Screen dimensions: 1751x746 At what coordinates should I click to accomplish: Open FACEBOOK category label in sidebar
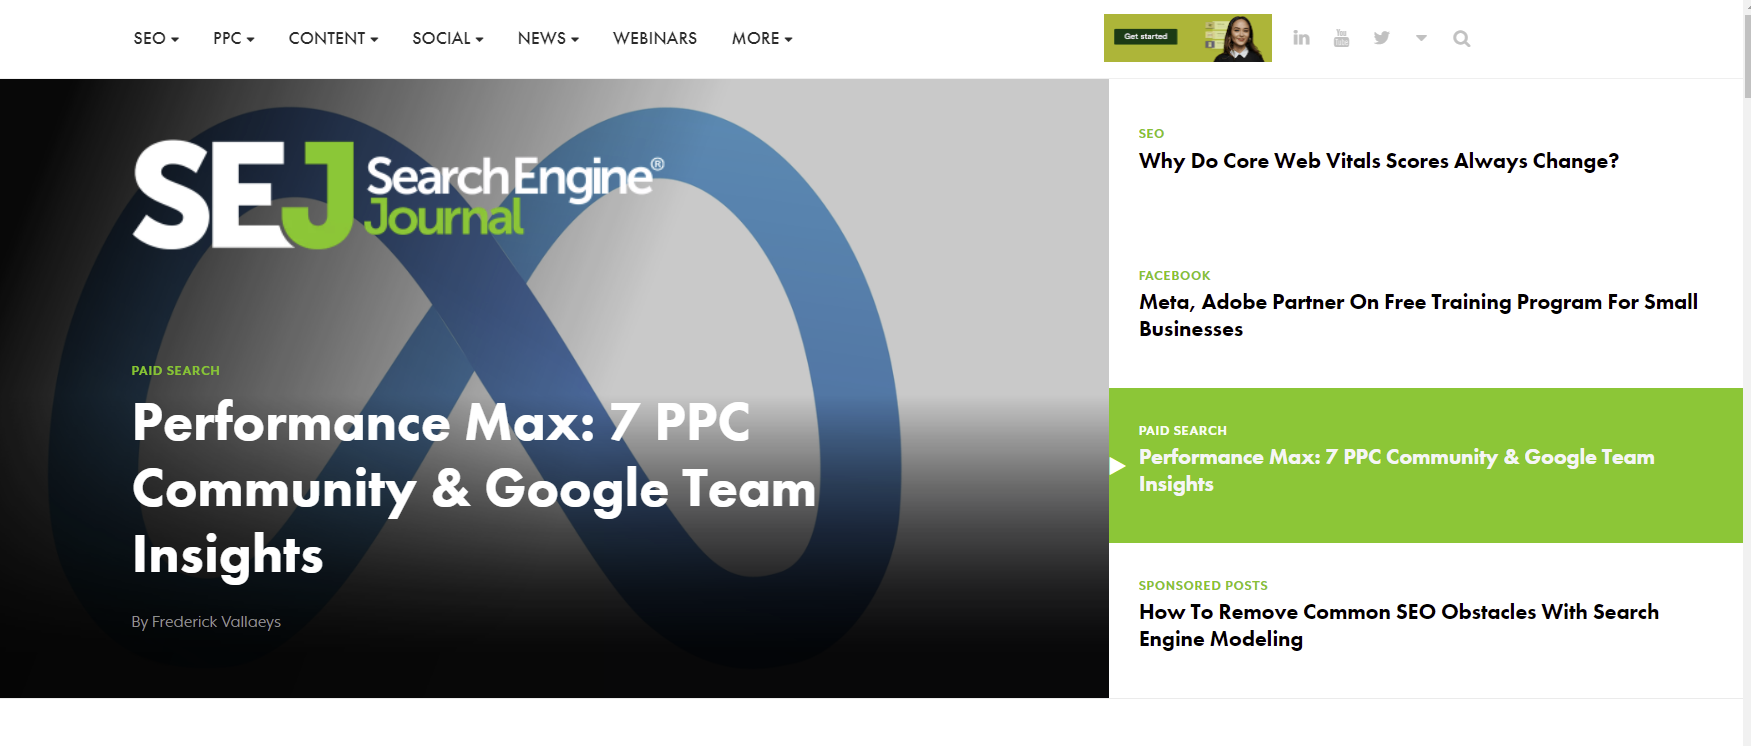tap(1174, 275)
